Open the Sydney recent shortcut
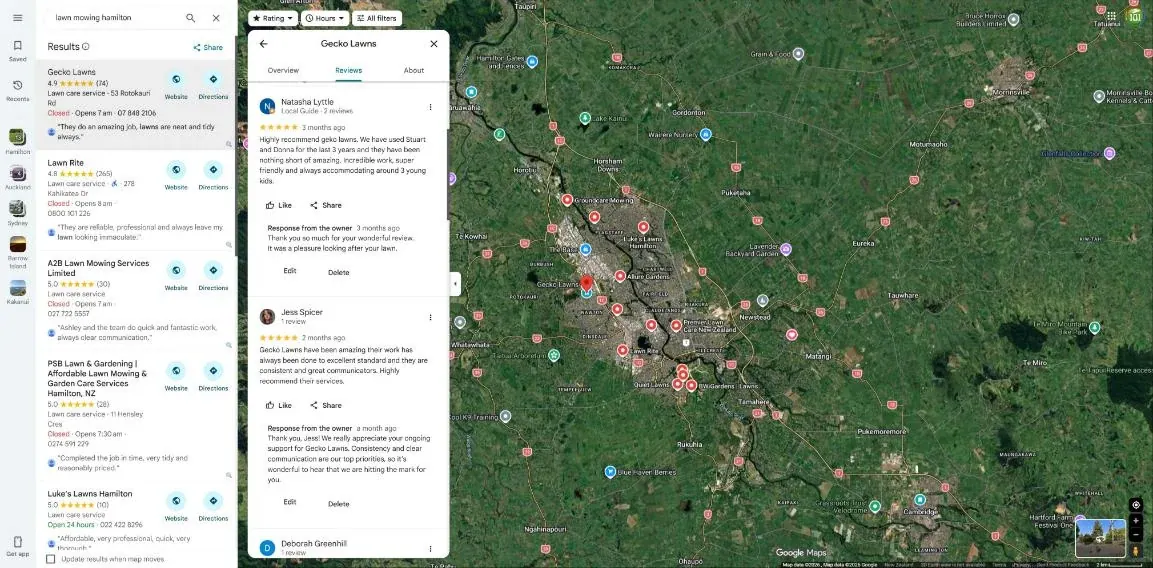1153x568 pixels. (18, 213)
